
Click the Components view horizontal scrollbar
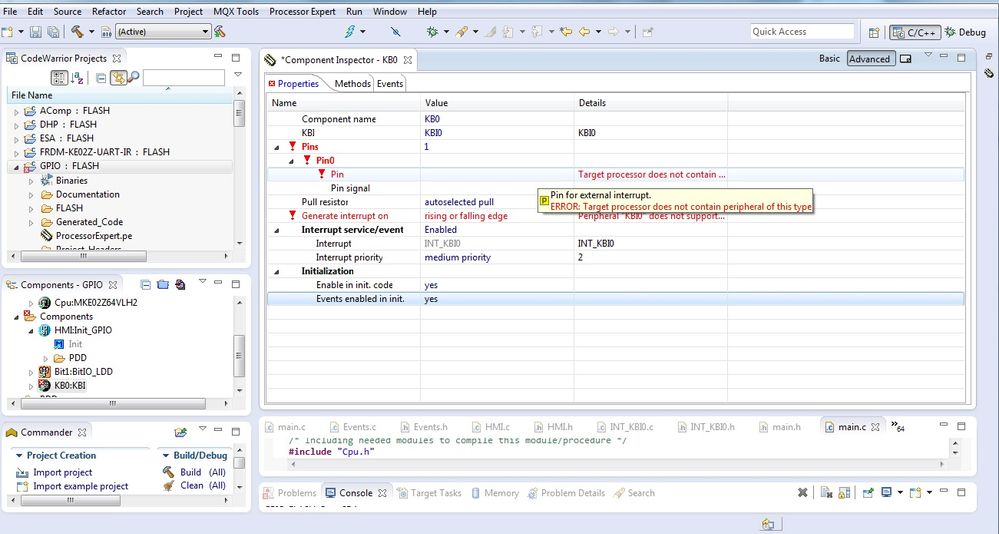pos(113,403)
